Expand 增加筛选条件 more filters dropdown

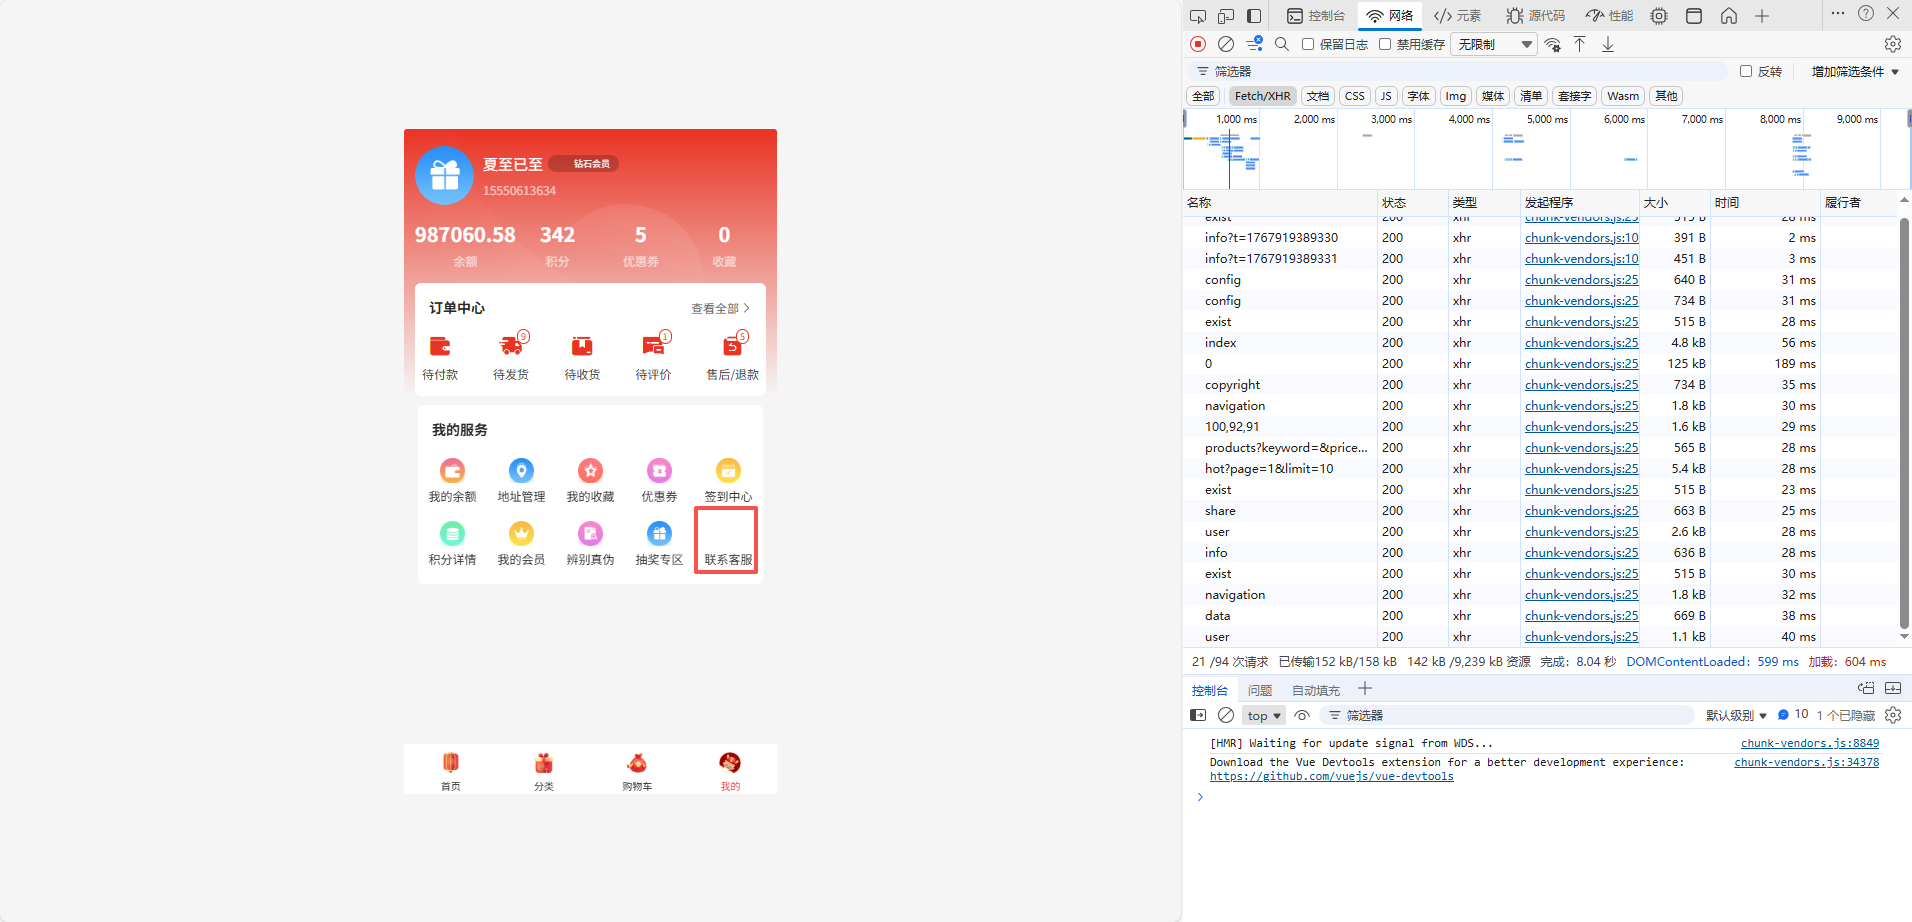pos(1855,71)
